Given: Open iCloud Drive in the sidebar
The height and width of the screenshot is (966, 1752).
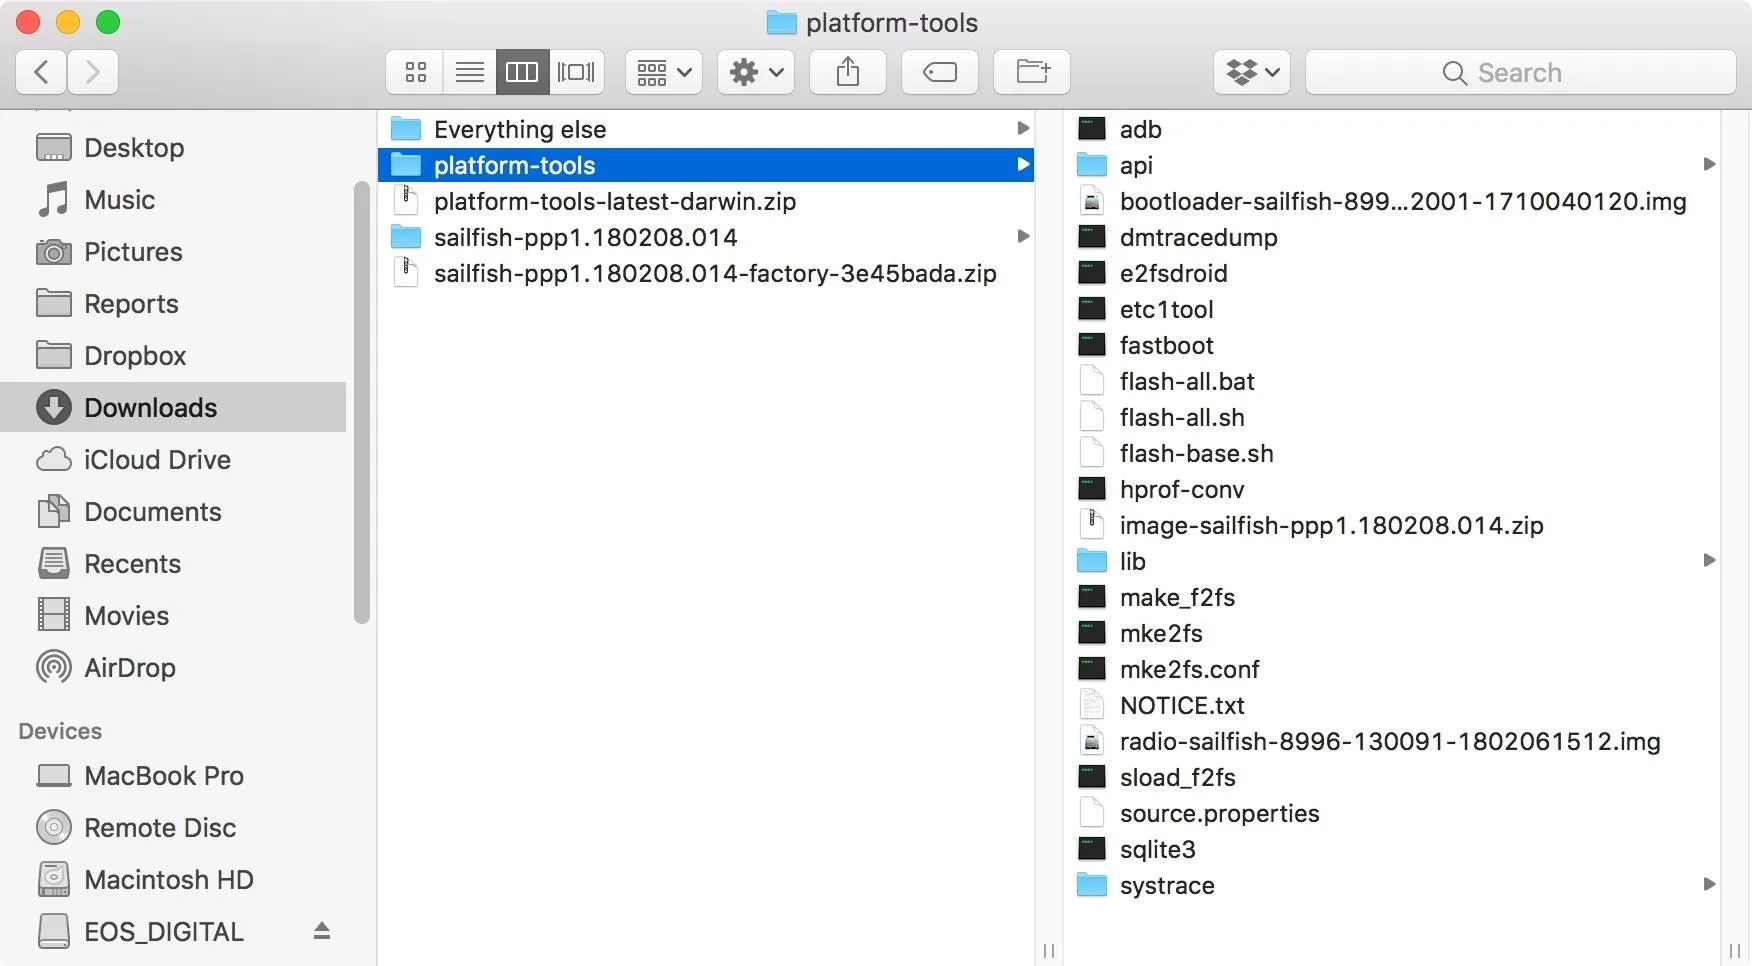Looking at the screenshot, I should (174, 459).
